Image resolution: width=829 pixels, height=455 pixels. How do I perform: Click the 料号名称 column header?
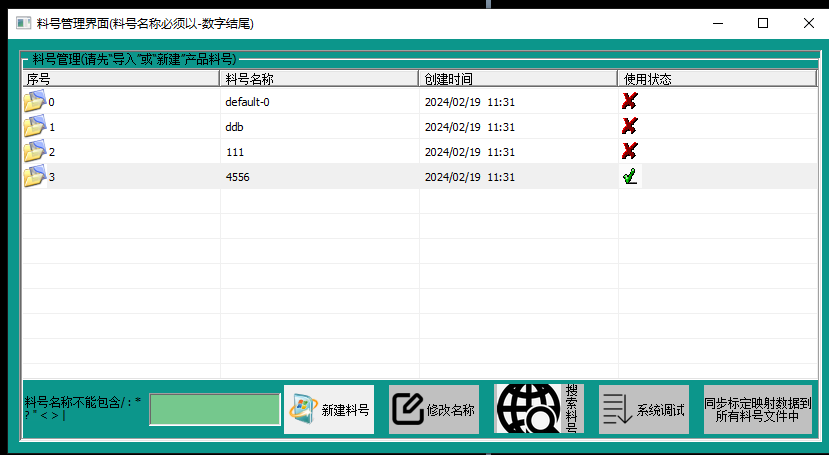tap(318, 78)
